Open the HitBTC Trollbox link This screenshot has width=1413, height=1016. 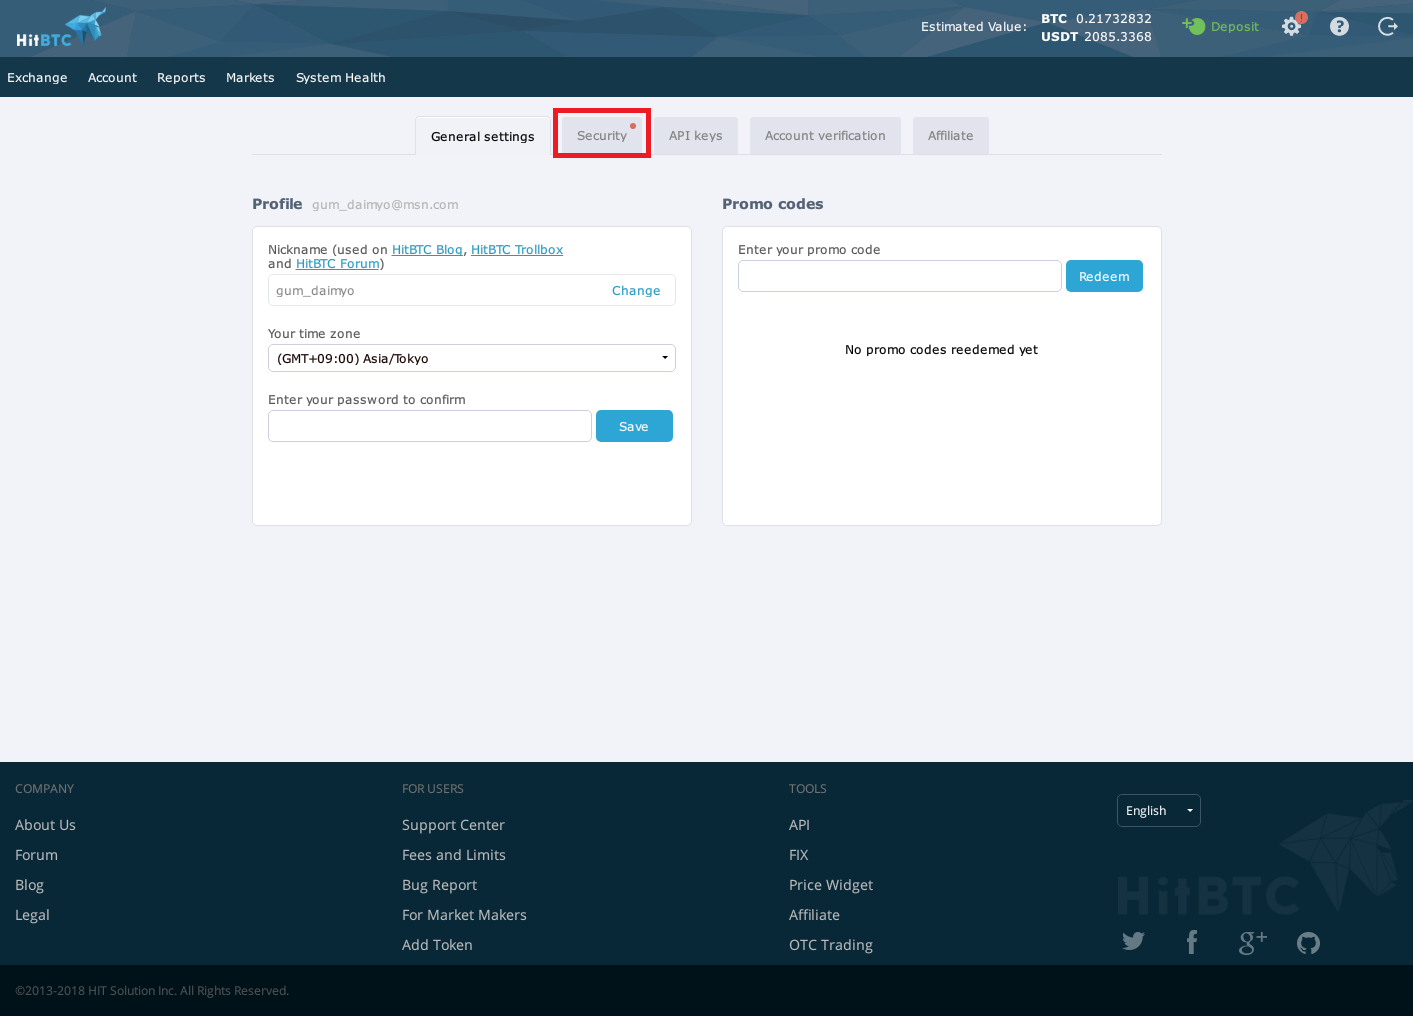click(517, 250)
